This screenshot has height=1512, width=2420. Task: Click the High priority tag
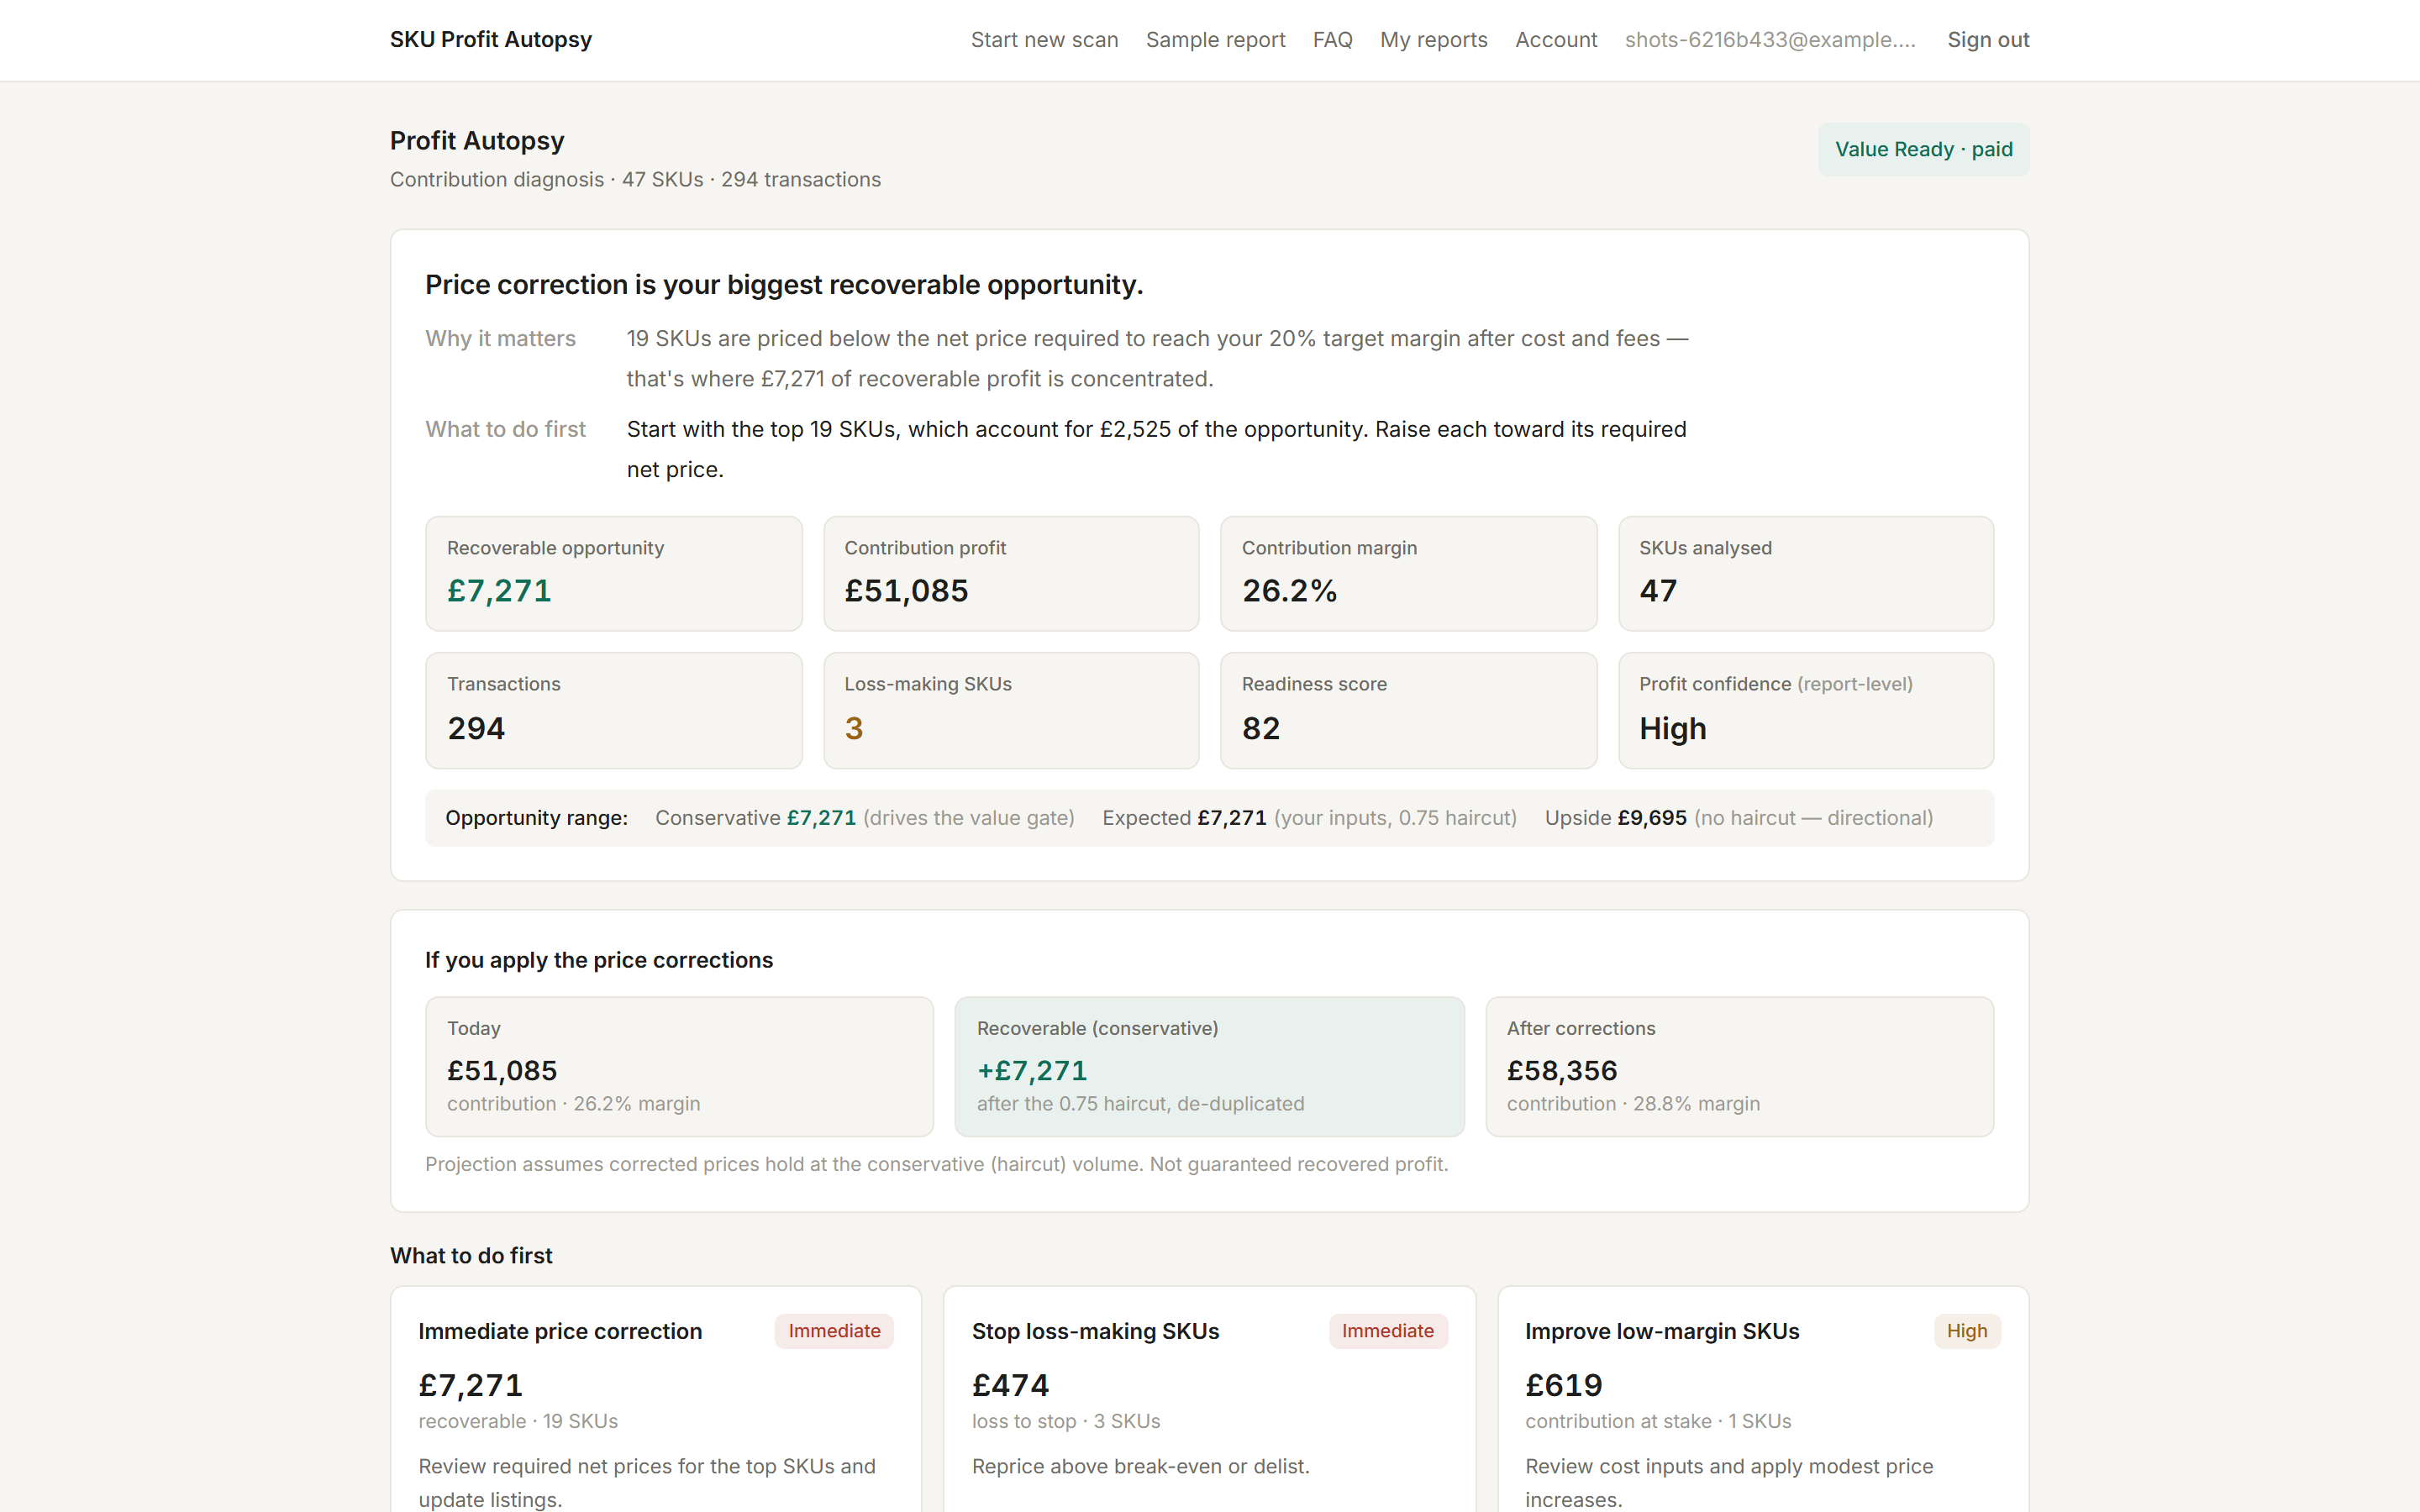click(1966, 1331)
